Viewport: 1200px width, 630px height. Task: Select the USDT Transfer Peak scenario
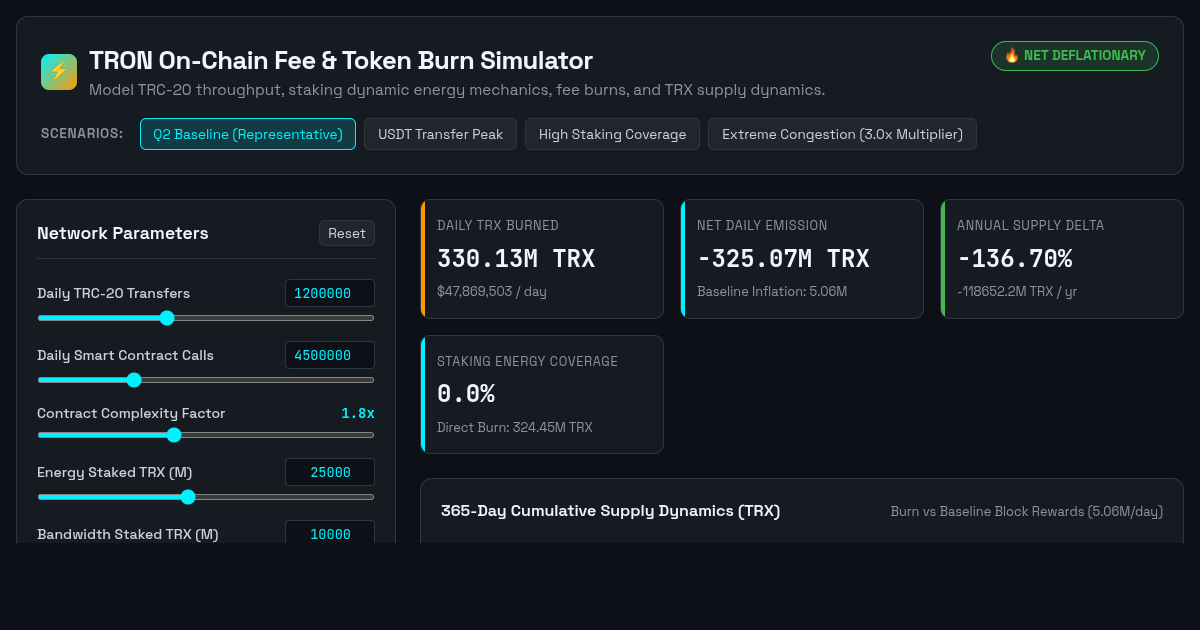(x=440, y=134)
